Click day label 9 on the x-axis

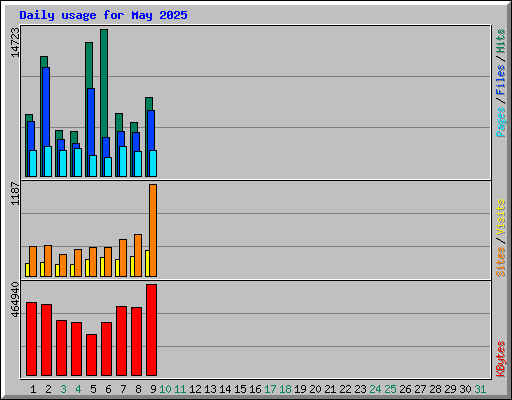click(153, 389)
